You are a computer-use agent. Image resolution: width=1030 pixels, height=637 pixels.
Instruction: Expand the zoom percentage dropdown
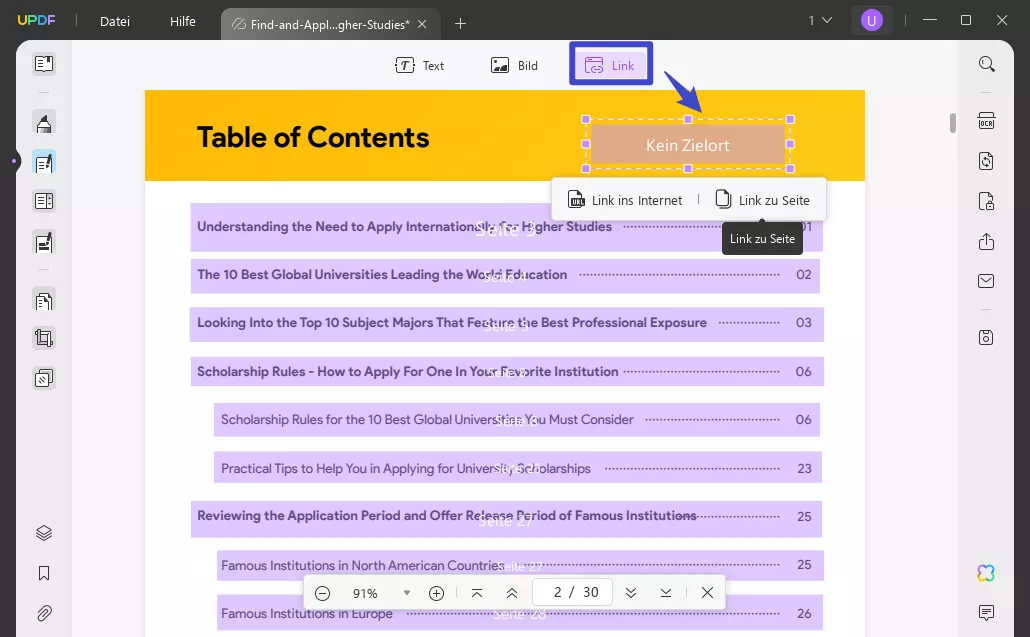coord(407,593)
